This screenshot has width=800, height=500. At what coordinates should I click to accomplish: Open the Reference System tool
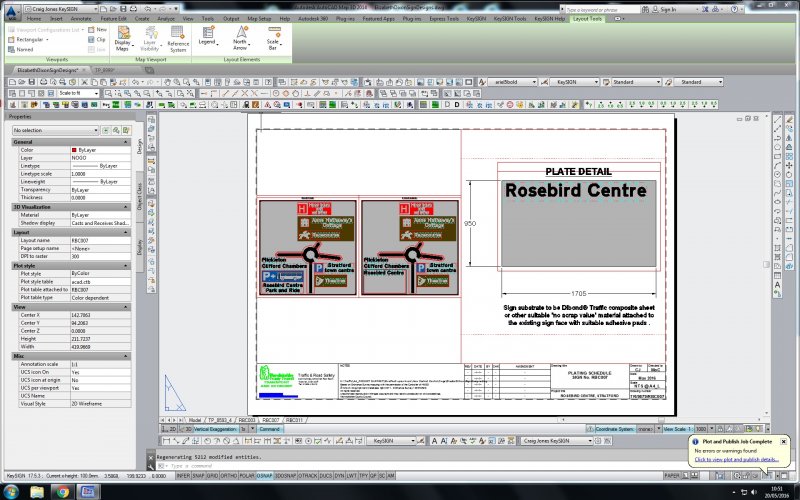tap(178, 39)
